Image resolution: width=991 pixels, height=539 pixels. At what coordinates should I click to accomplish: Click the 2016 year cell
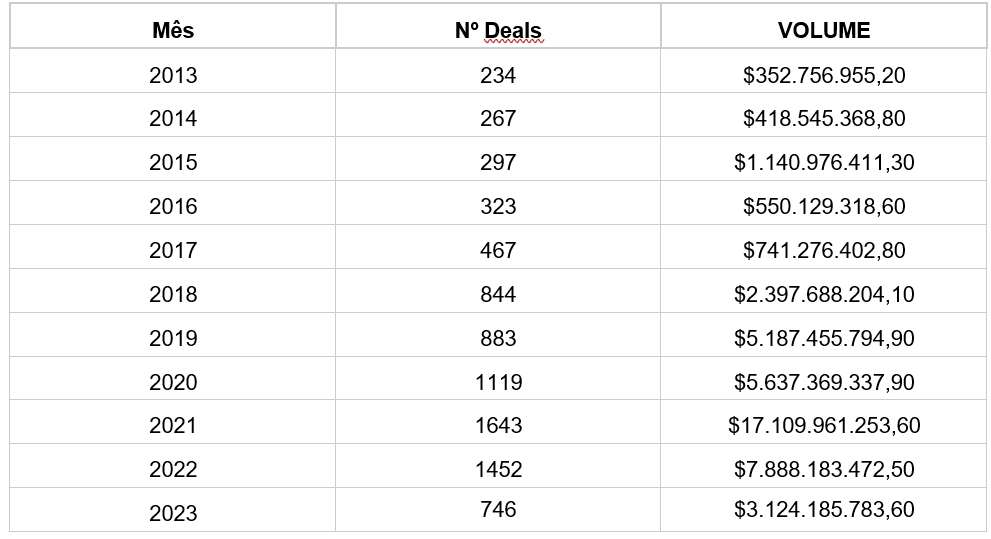pyautogui.click(x=173, y=206)
